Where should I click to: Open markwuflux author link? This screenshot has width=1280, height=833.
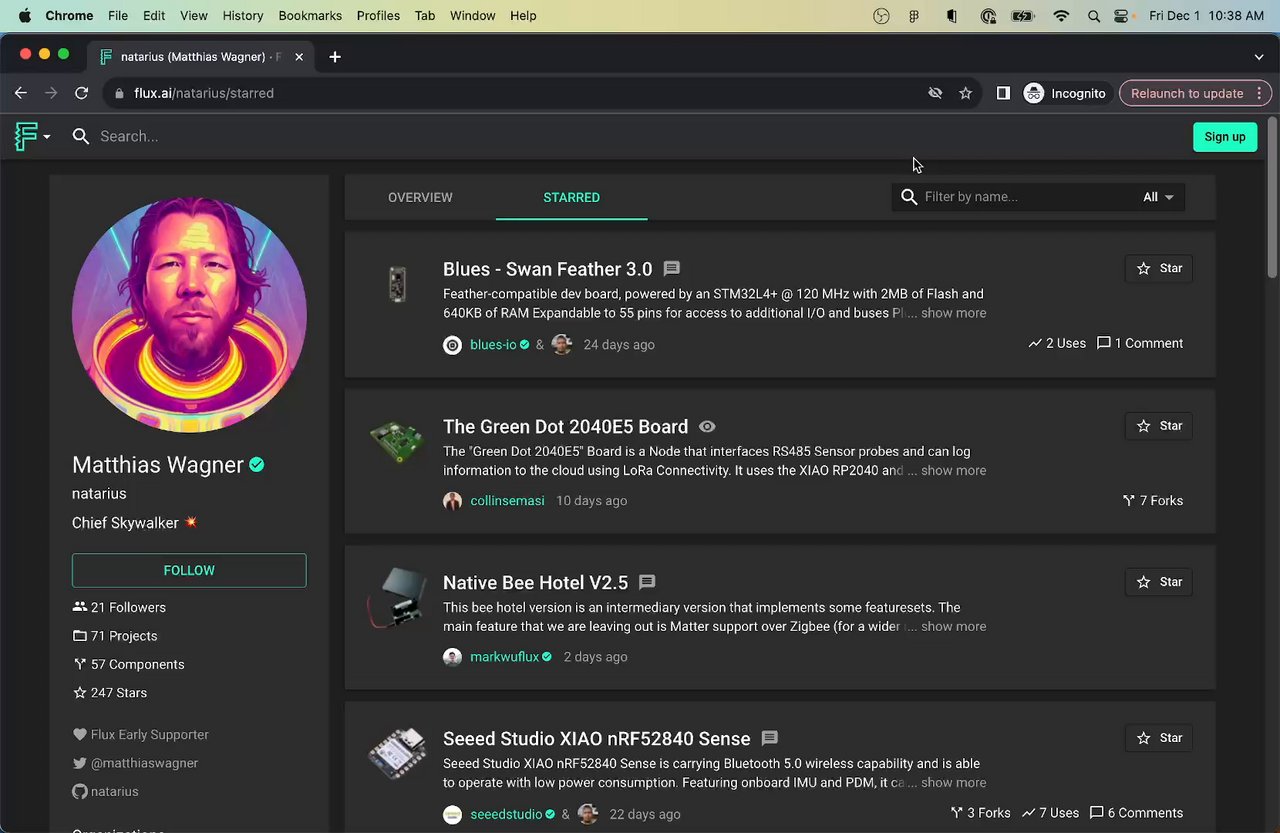pos(504,657)
